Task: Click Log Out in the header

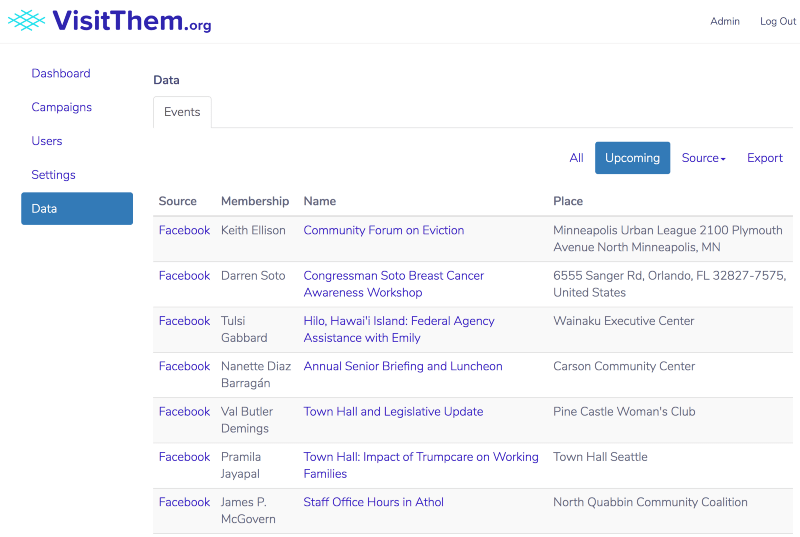Action: (777, 22)
